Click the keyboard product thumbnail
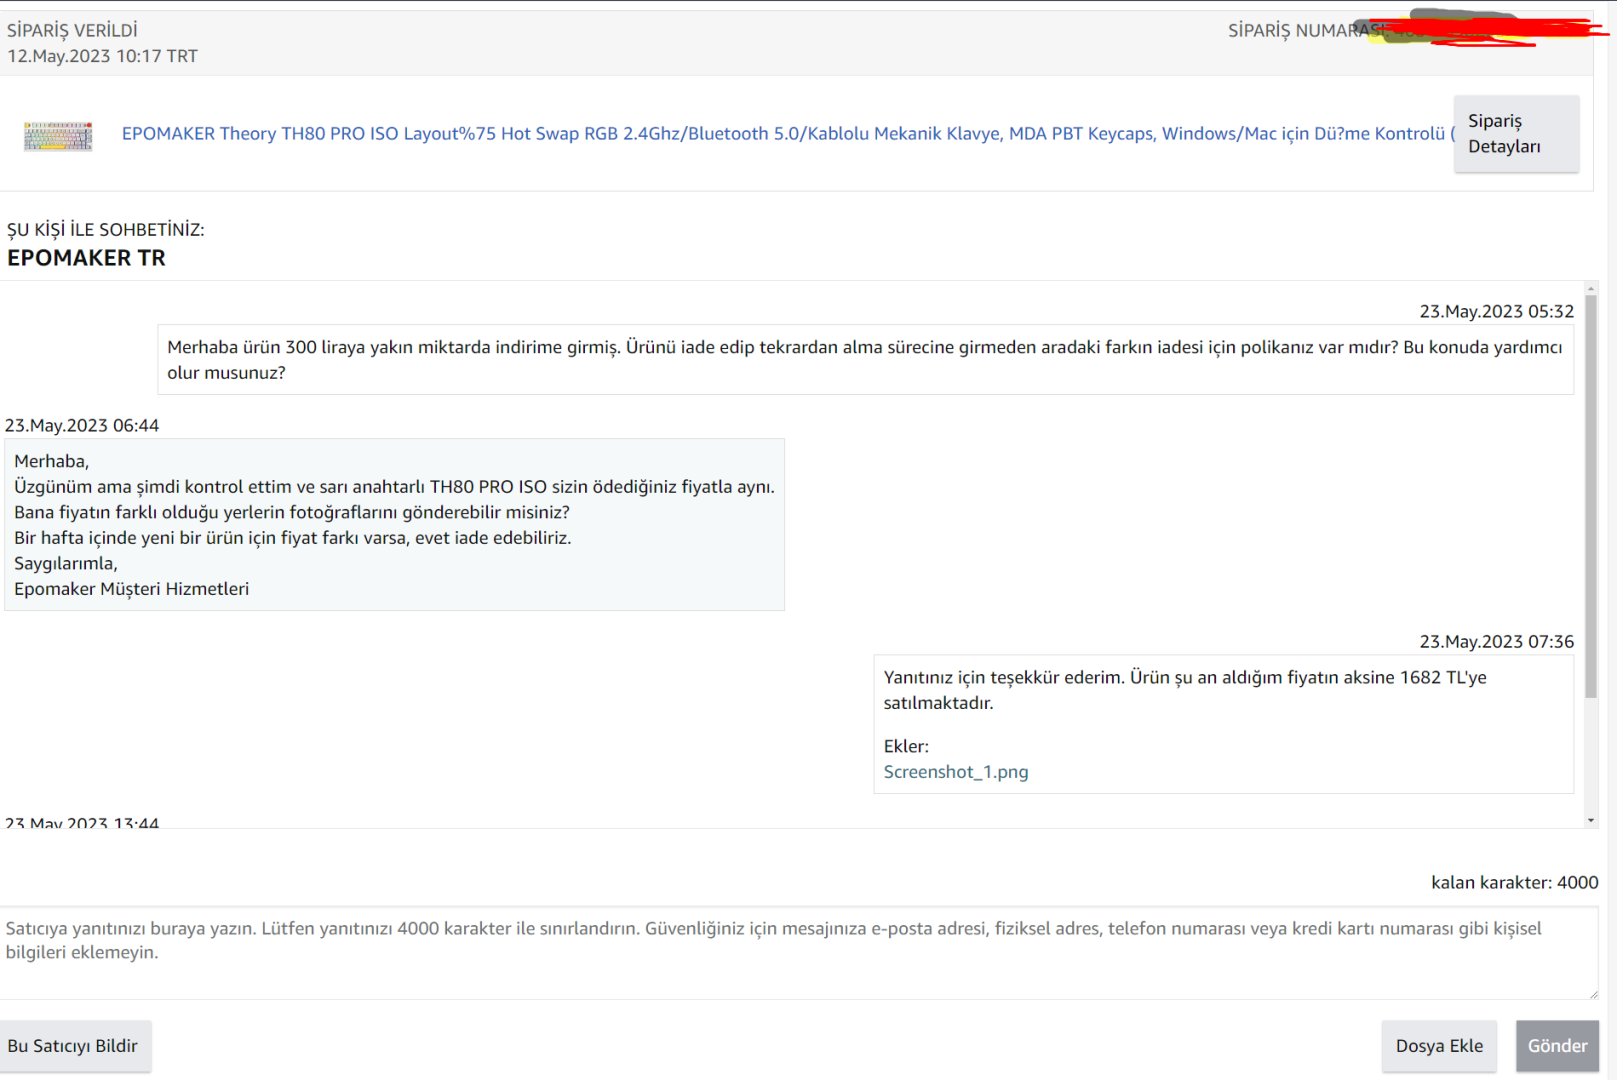Viewport: 1617px width, 1080px height. pyautogui.click(x=58, y=135)
